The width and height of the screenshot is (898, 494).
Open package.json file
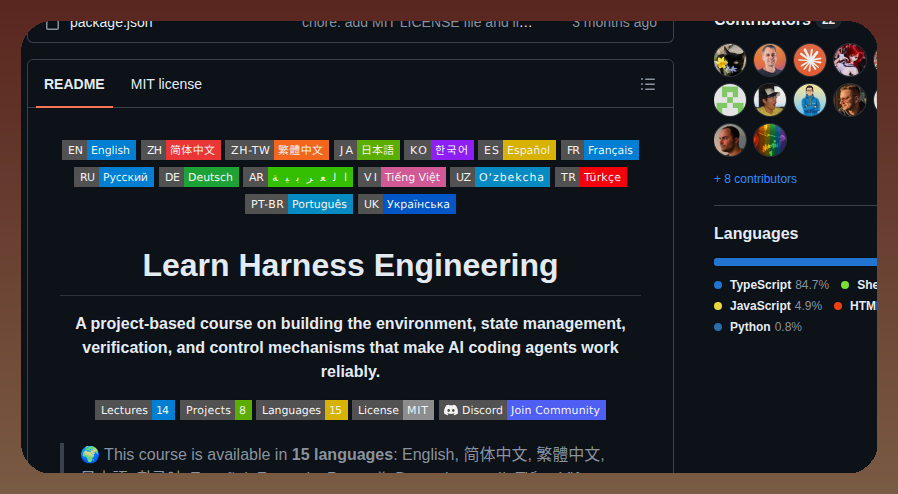click(x=111, y=24)
